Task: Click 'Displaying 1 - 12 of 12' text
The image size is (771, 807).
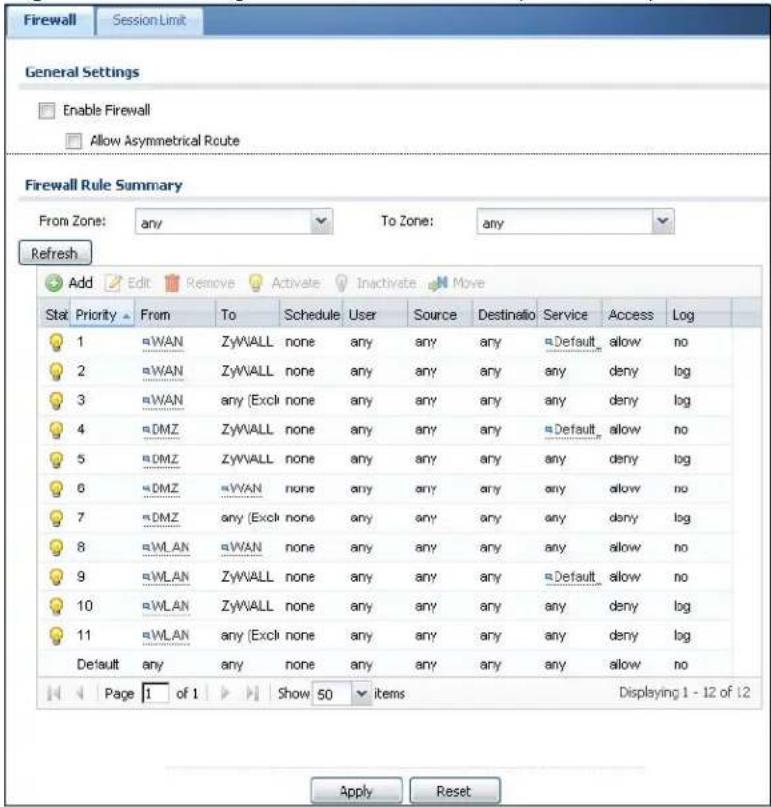Action: point(684,692)
